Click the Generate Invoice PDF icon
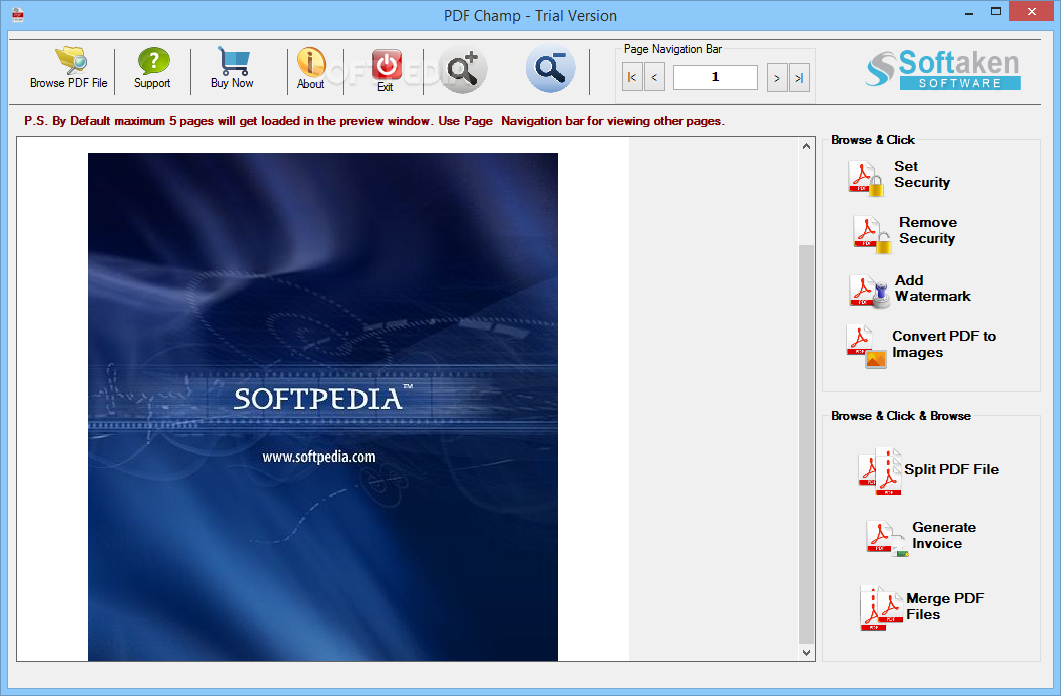 tap(887, 538)
